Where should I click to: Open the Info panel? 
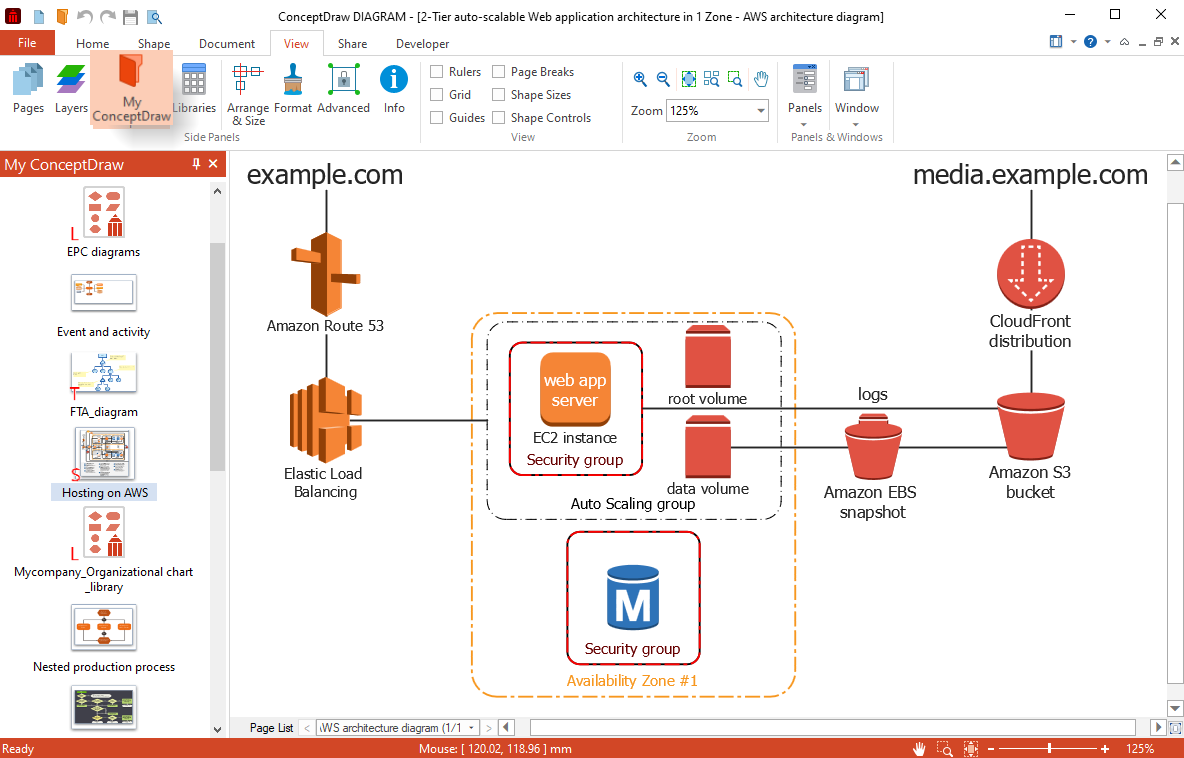pos(394,89)
